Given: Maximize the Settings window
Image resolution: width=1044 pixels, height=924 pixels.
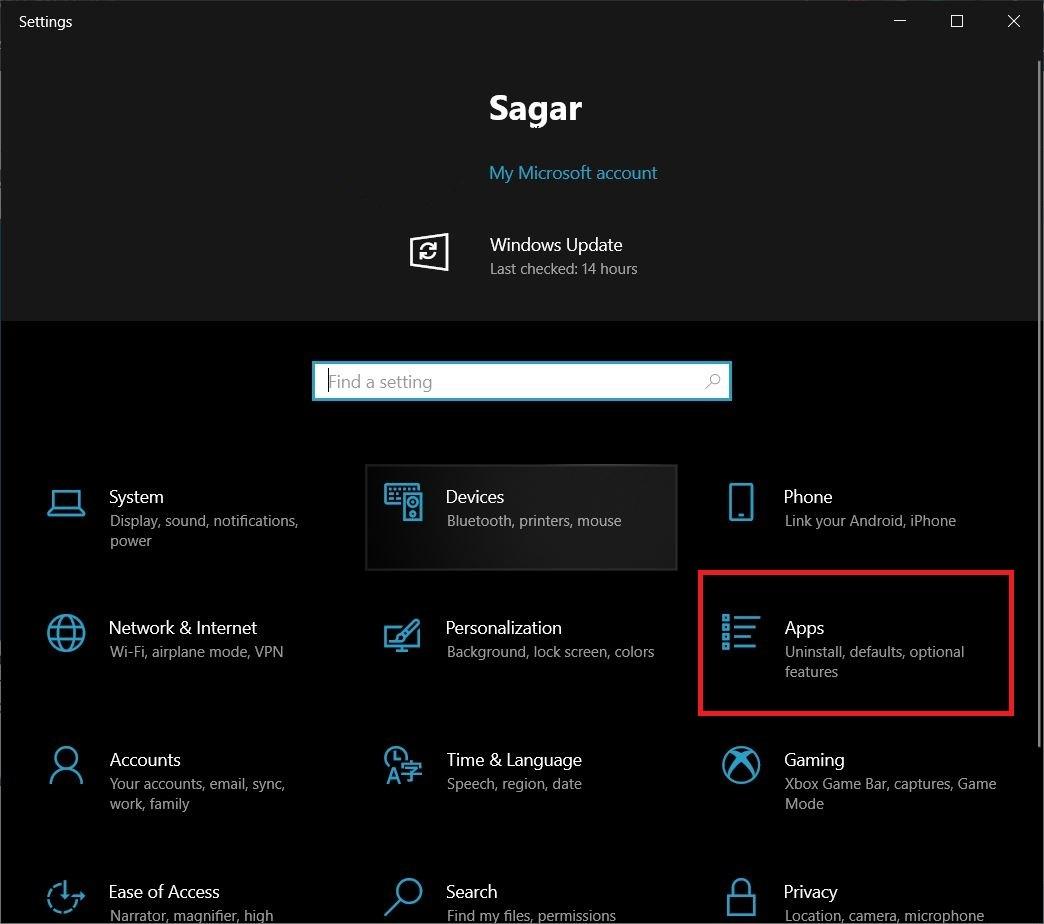Looking at the screenshot, I should pos(957,21).
